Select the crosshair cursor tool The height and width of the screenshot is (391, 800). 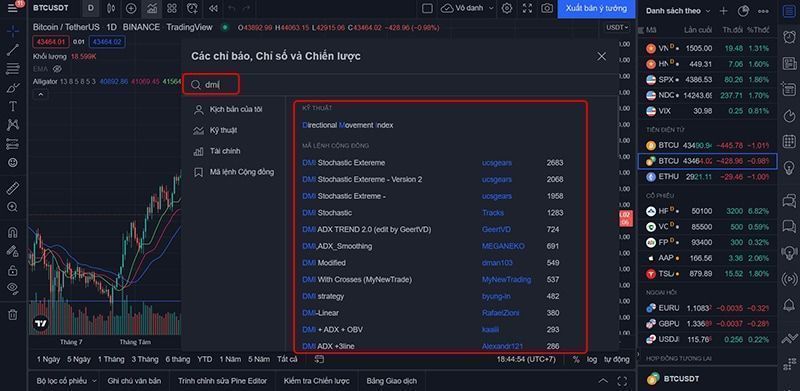[x=13, y=31]
